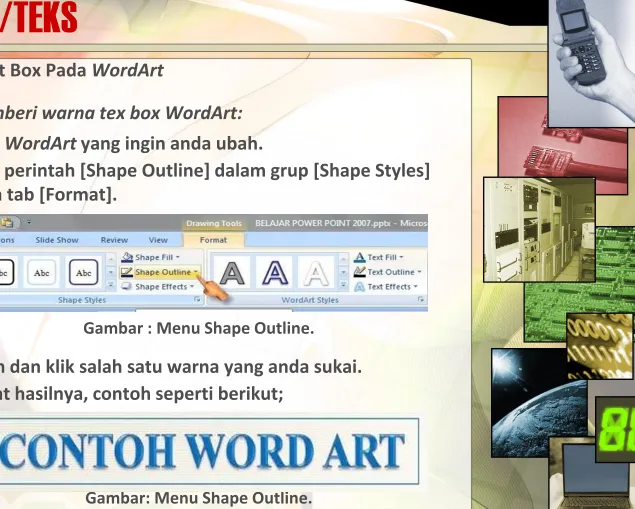635x509 pixels.
Task: Switch to the Format tab
Action: tap(213, 240)
